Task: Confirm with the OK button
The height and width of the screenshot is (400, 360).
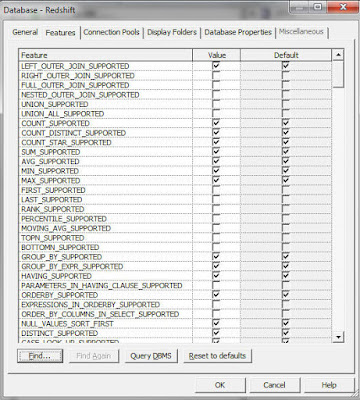Action: point(220,385)
